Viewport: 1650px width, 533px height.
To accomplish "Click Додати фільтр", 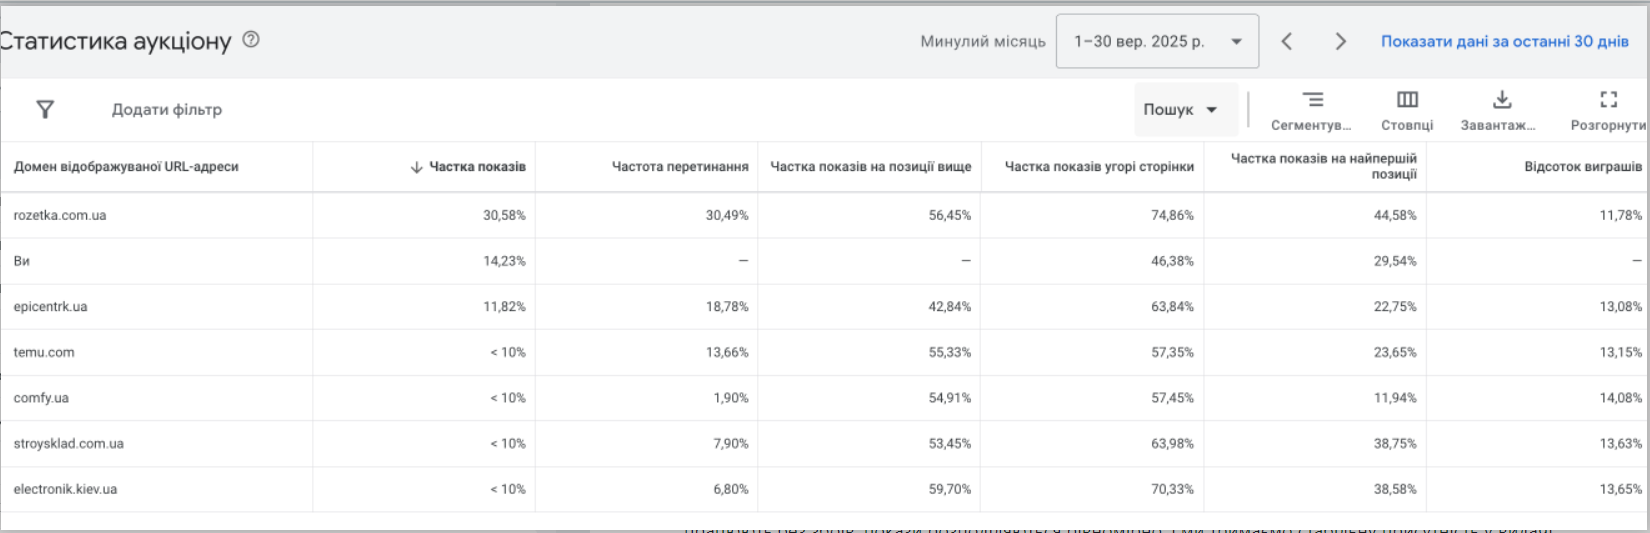I will point(166,110).
